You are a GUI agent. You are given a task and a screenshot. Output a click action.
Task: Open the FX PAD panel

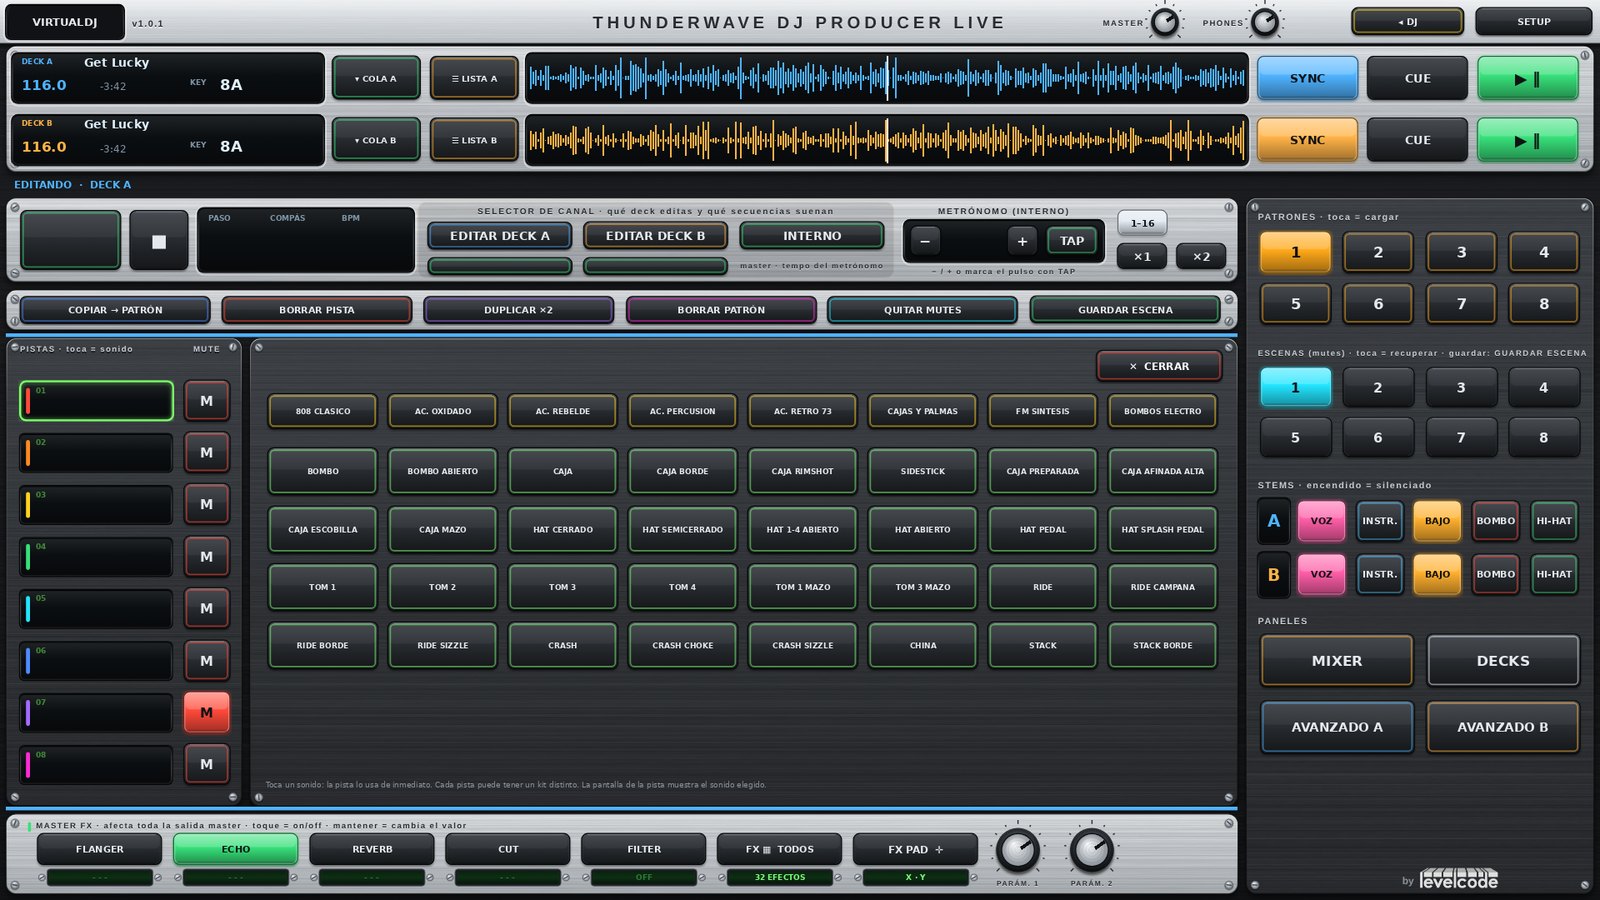[x=915, y=849]
